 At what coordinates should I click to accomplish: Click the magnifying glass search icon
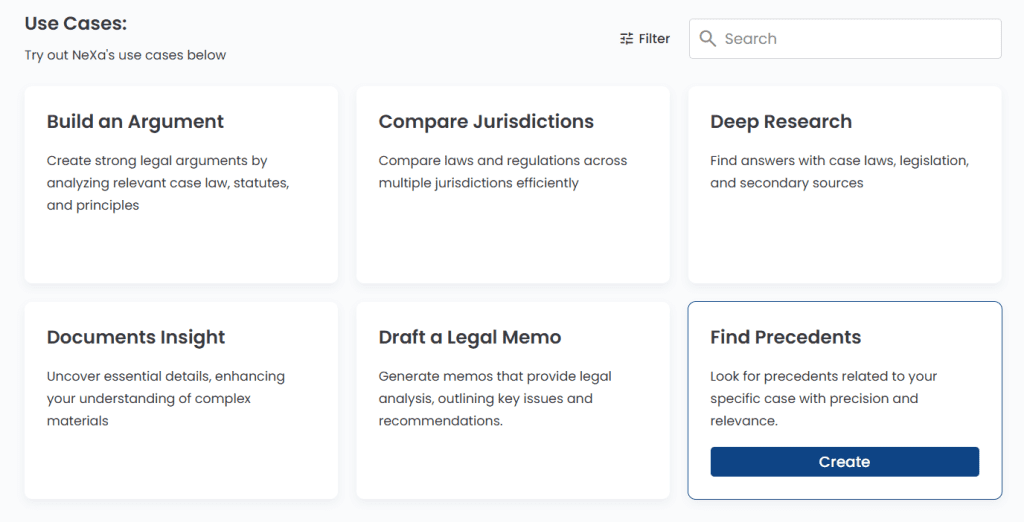click(707, 38)
